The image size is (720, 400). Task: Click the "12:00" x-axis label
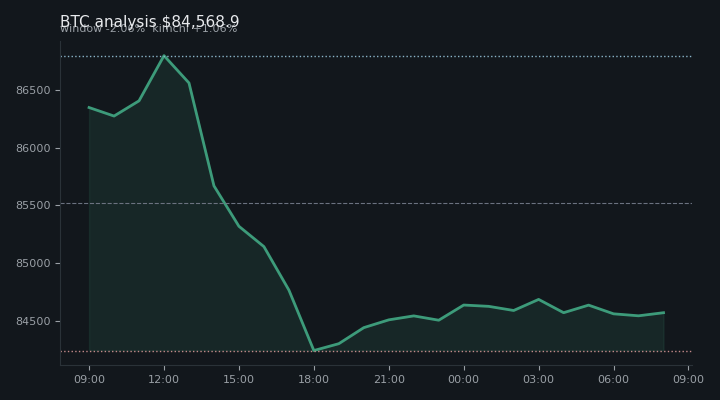tap(163, 379)
